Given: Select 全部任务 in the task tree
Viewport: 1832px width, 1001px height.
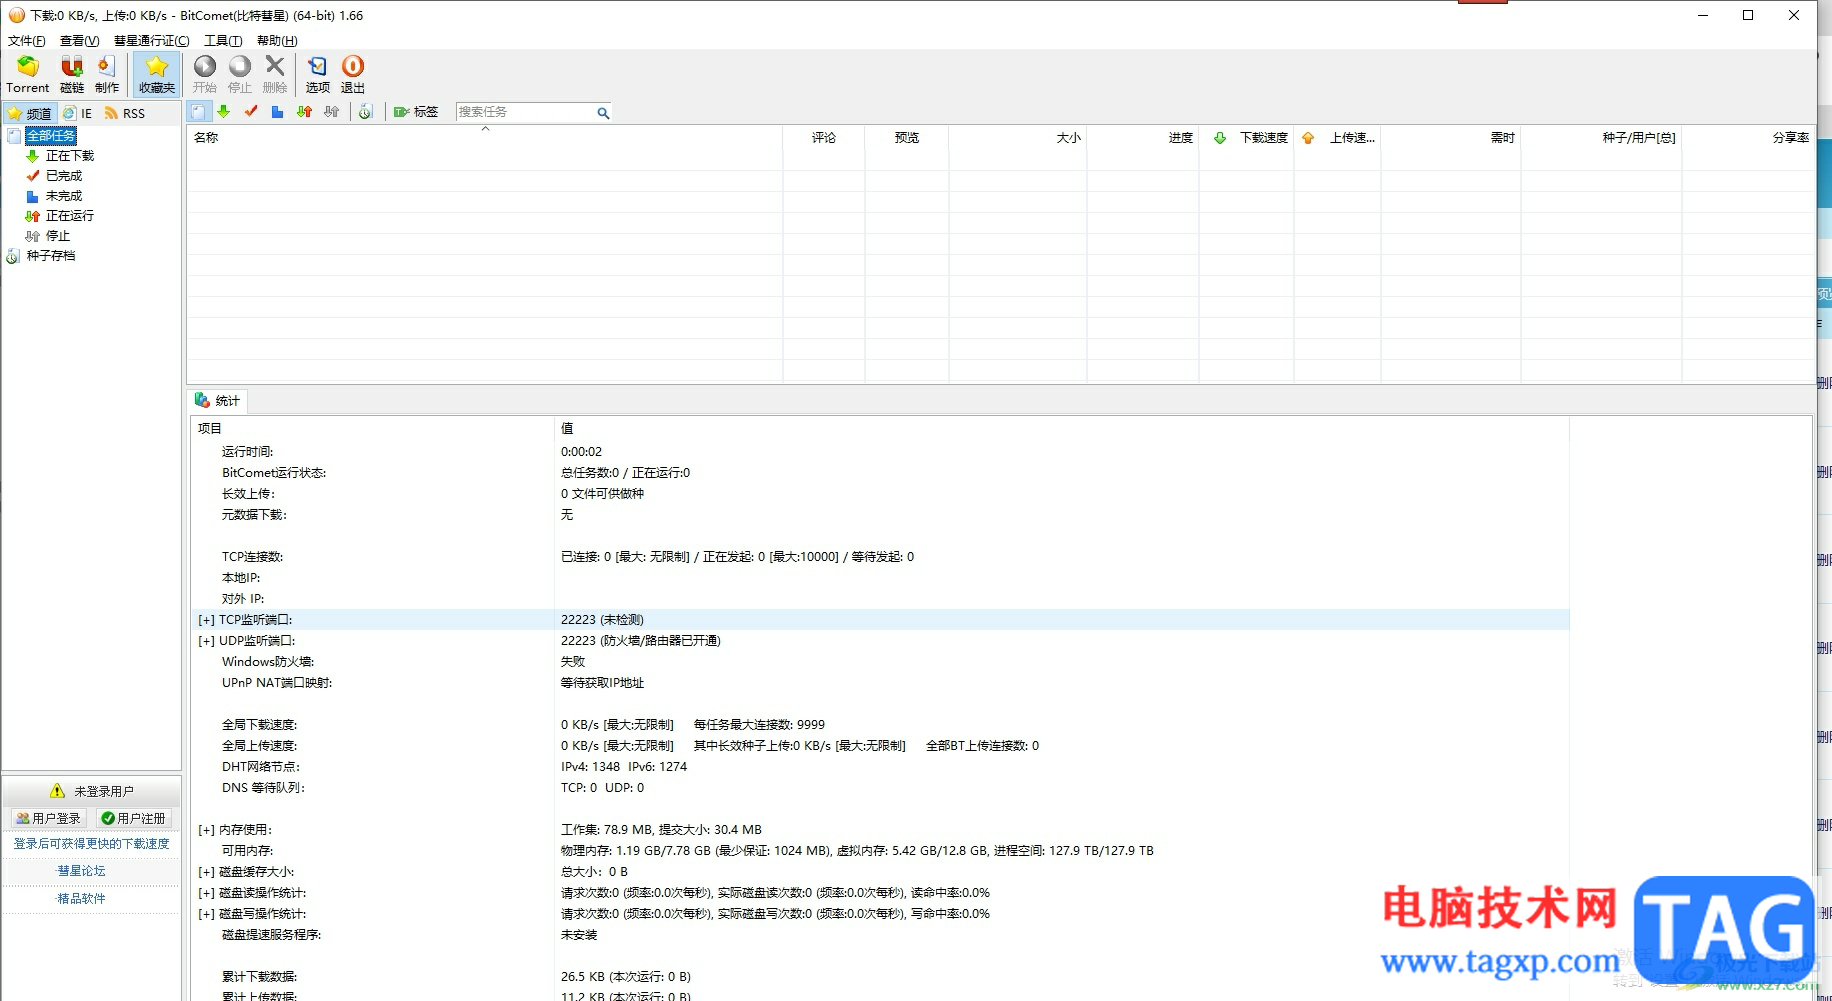Looking at the screenshot, I should click(51, 136).
